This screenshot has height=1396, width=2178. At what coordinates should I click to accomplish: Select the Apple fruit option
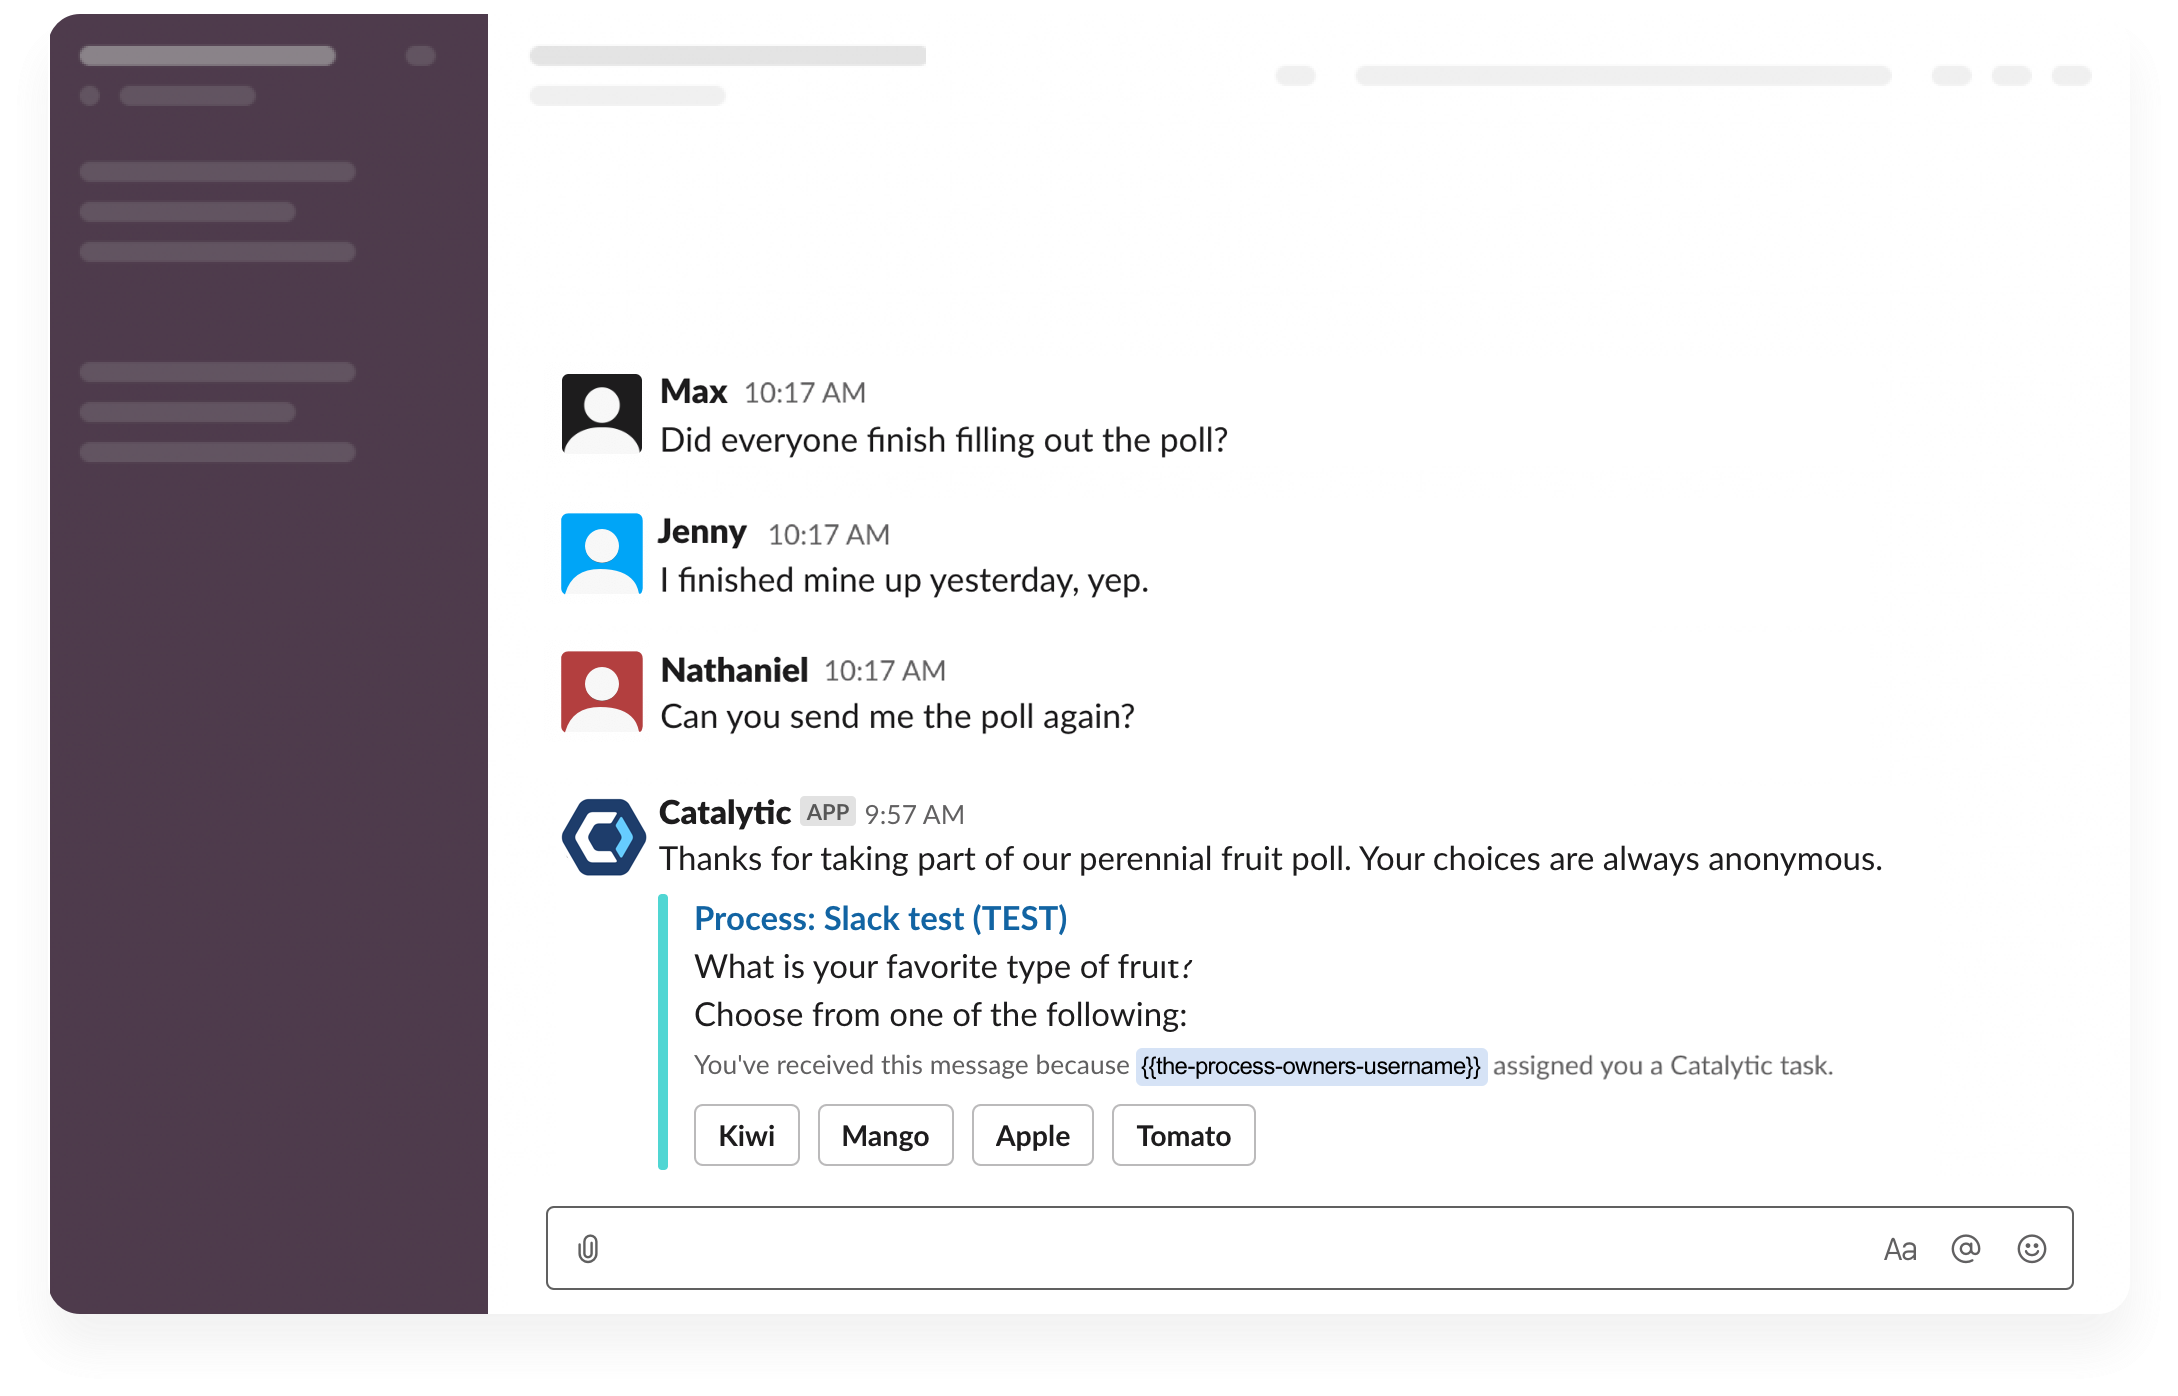point(1033,1136)
